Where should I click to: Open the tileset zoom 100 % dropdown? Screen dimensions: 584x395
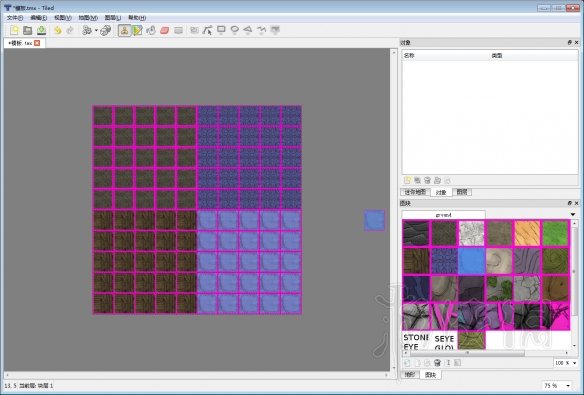pyautogui.click(x=565, y=363)
